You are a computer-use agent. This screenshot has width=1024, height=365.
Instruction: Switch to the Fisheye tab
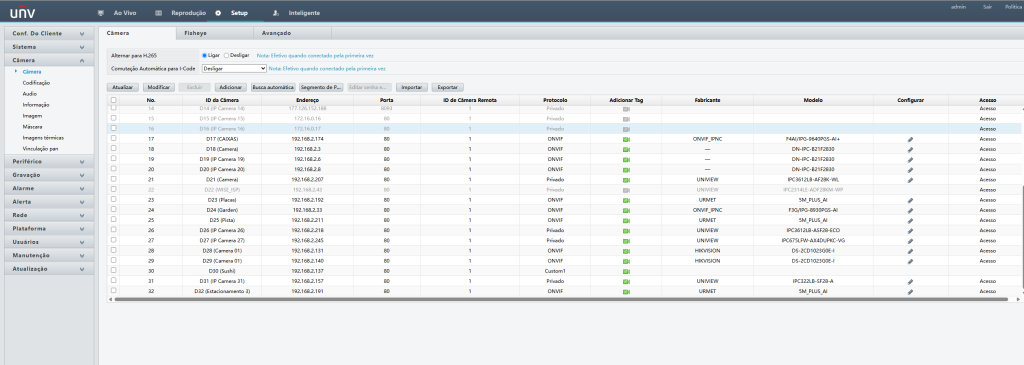[214, 33]
